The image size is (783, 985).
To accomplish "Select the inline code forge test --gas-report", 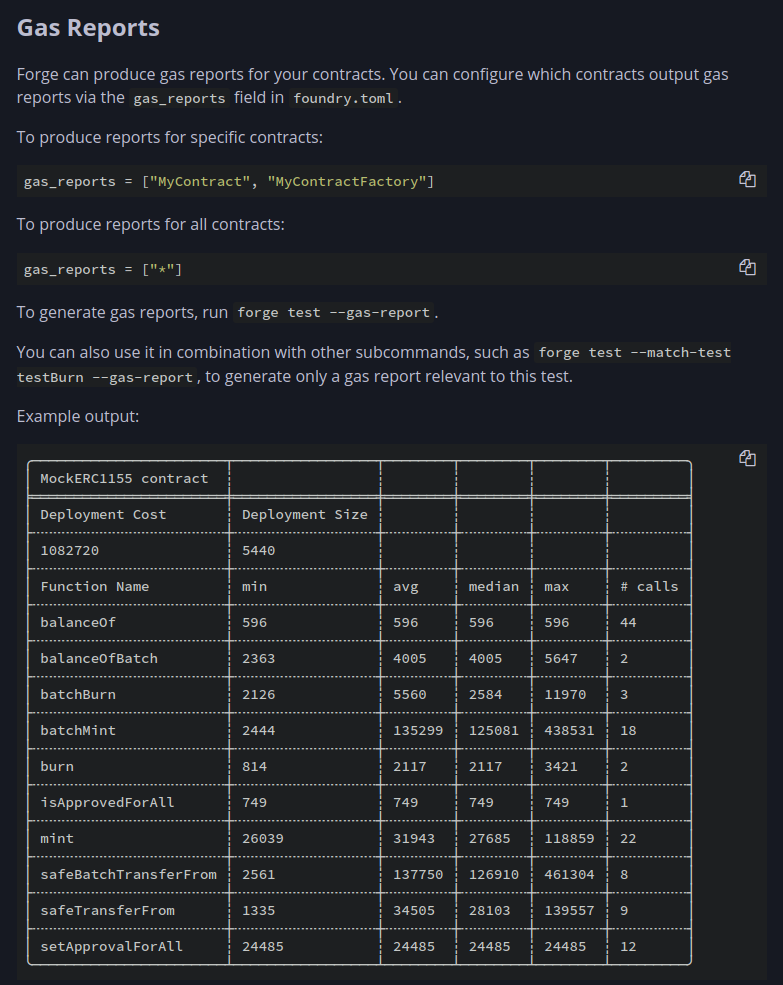I will coord(334,312).
